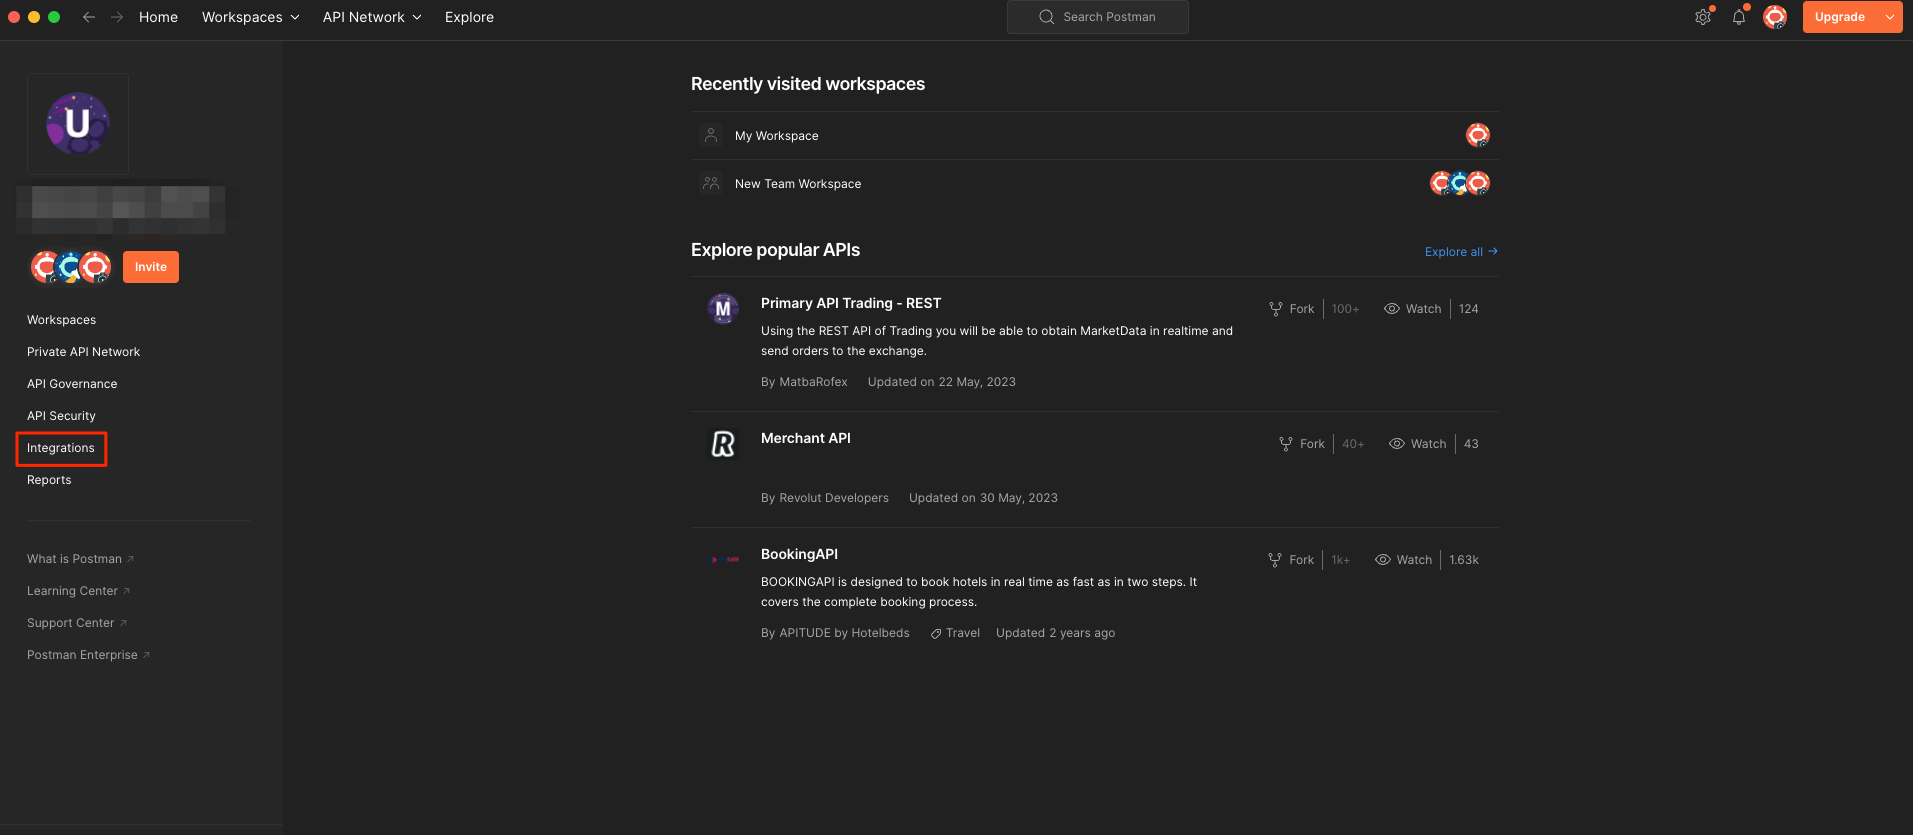1913x835 pixels.
Task: Open notifications bell icon
Action: (1739, 17)
